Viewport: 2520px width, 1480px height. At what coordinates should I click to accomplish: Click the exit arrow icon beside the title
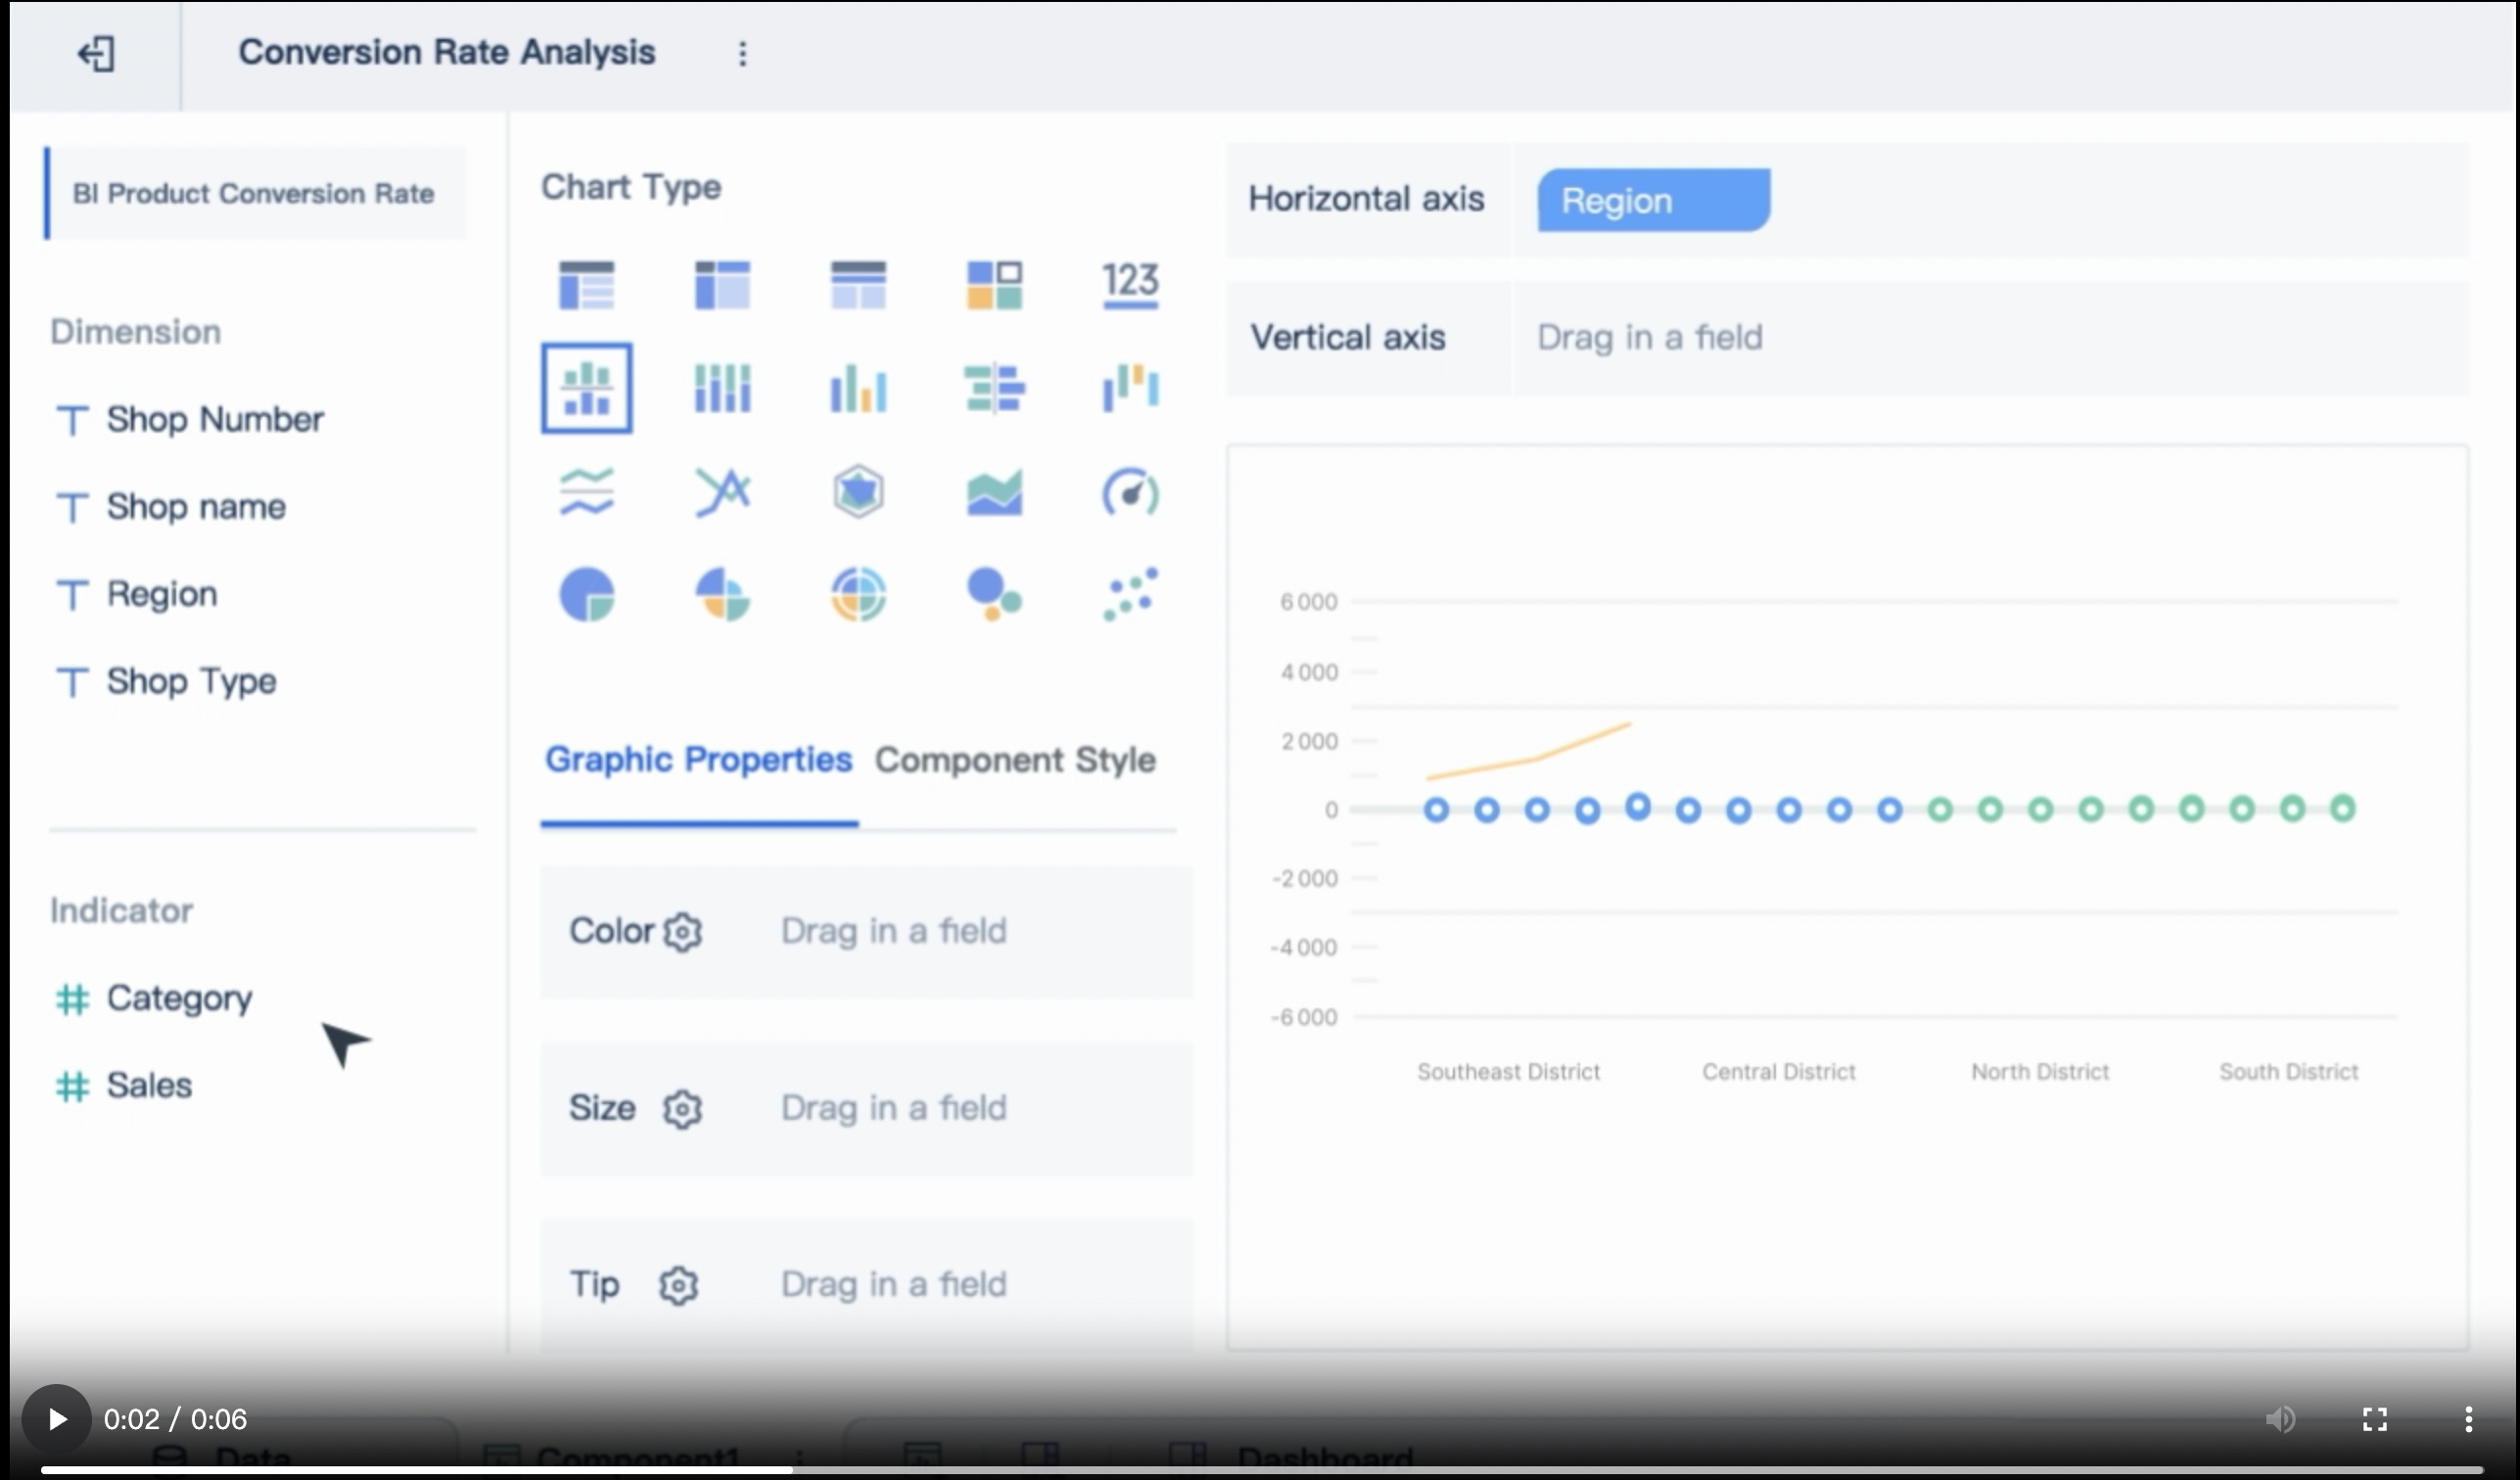tap(97, 54)
